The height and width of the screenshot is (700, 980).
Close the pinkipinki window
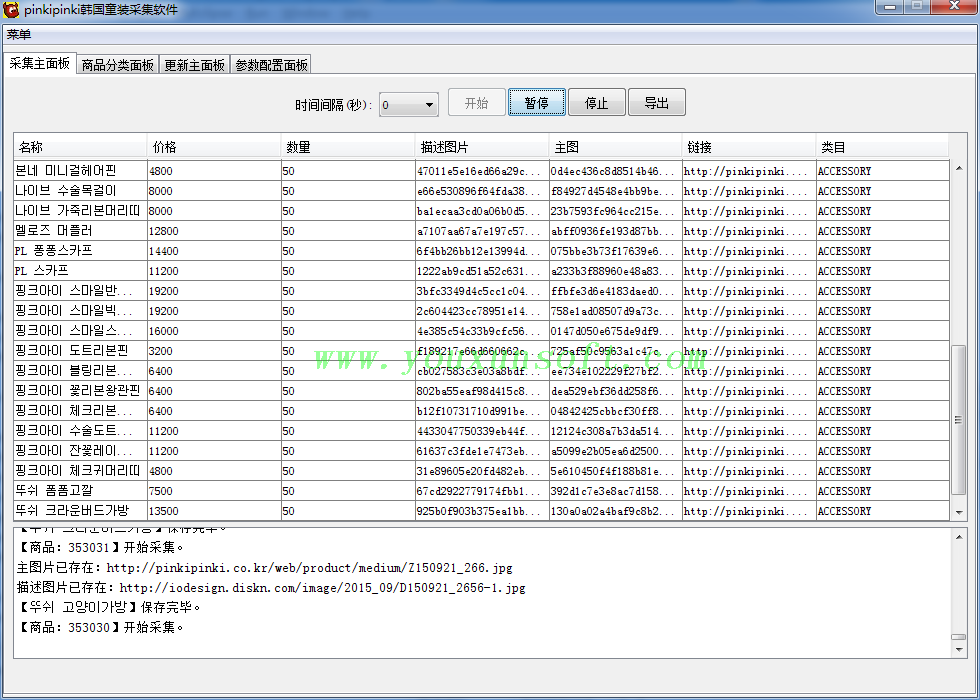(954, 7)
